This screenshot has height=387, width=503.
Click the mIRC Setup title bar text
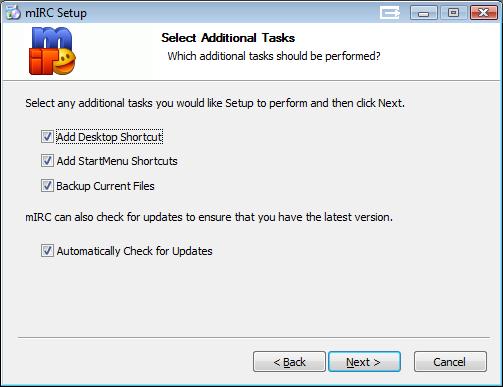(56, 13)
